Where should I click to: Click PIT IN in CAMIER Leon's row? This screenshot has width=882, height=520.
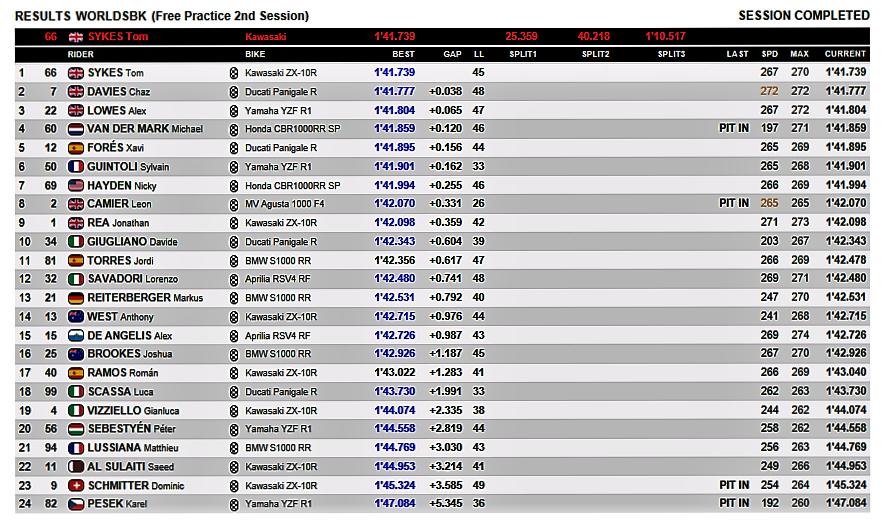coord(734,203)
